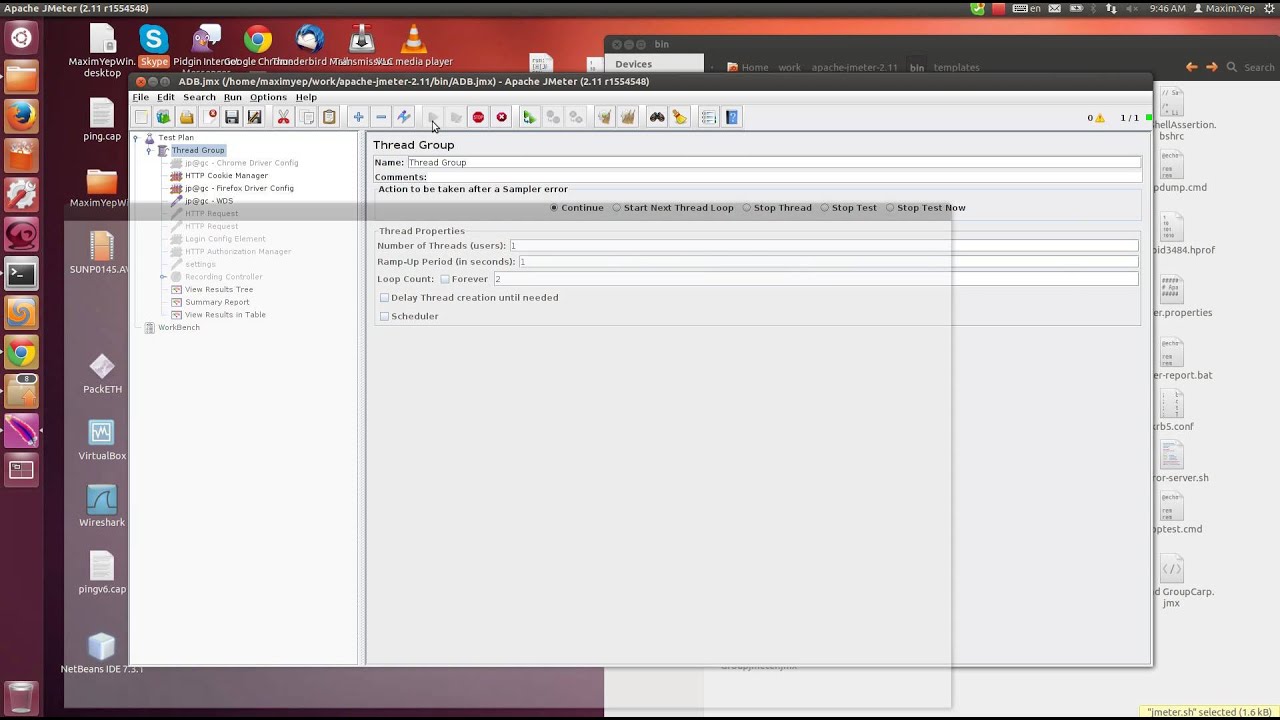
Task: Click the Clear broom icon
Action: [x=604, y=117]
